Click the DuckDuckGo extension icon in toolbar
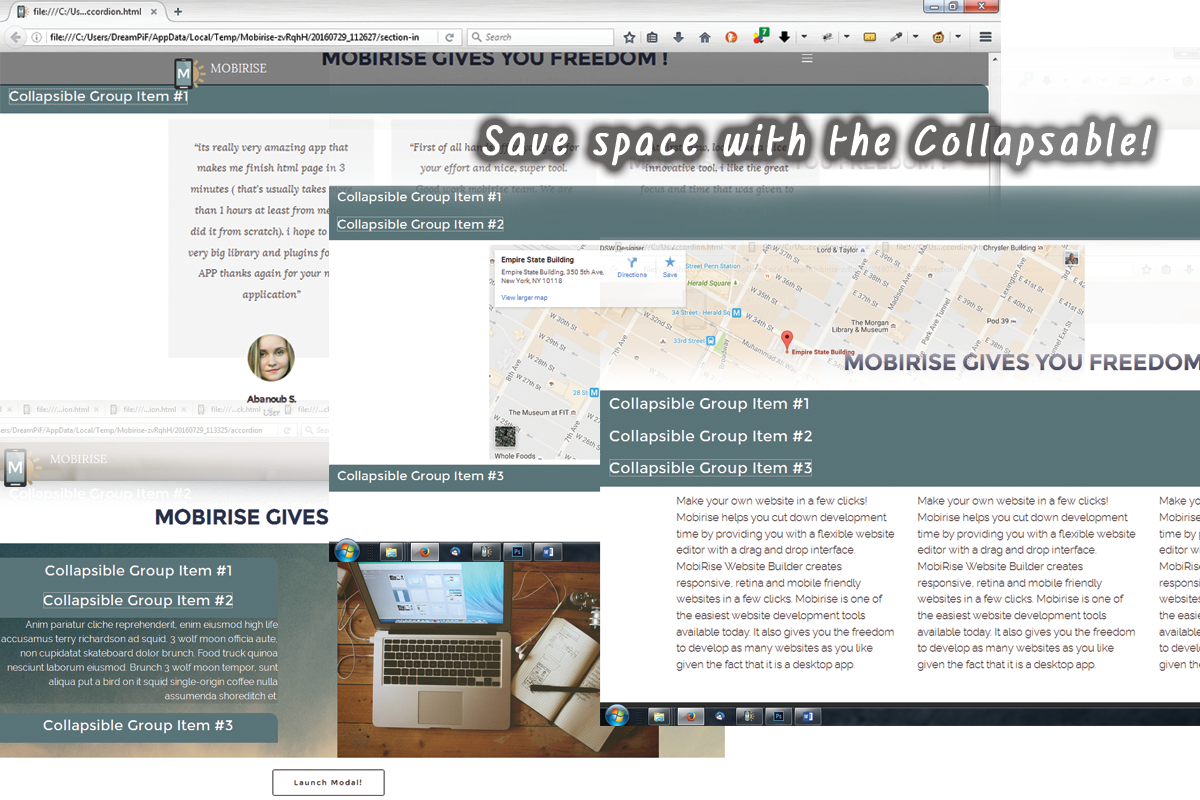The height and width of the screenshot is (800, 1200). pyautogui.click(x=731, y=37)
